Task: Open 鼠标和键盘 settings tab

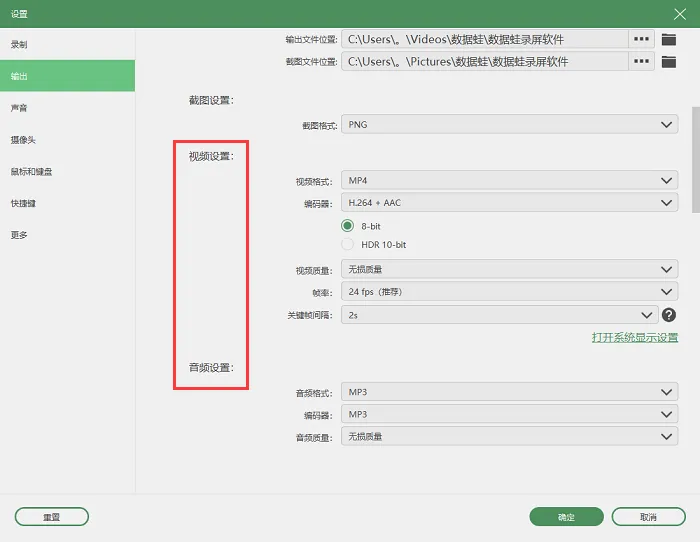Action: pyautogui.click(x=67, y=171)
